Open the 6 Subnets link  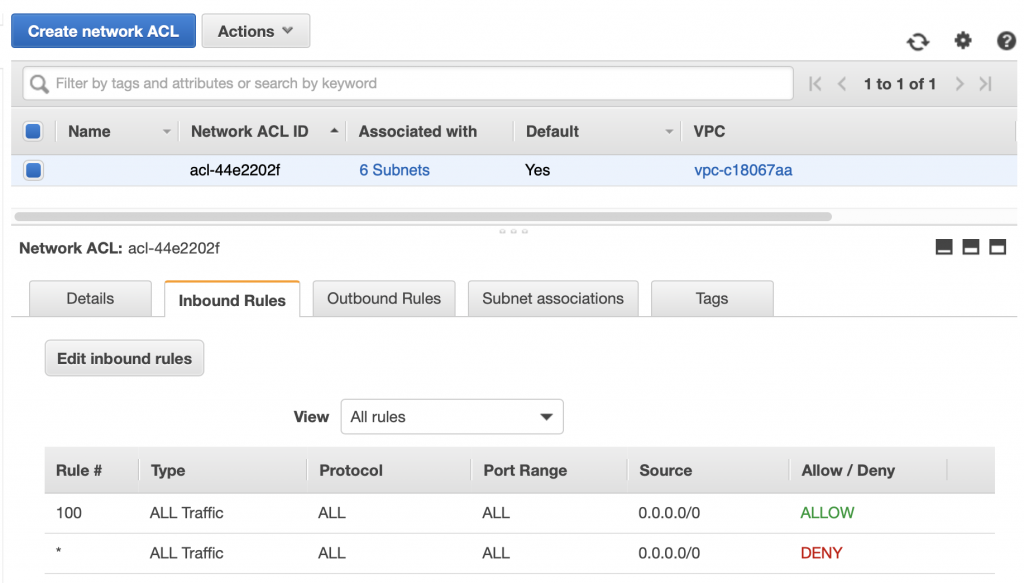[x=394, y=170]
